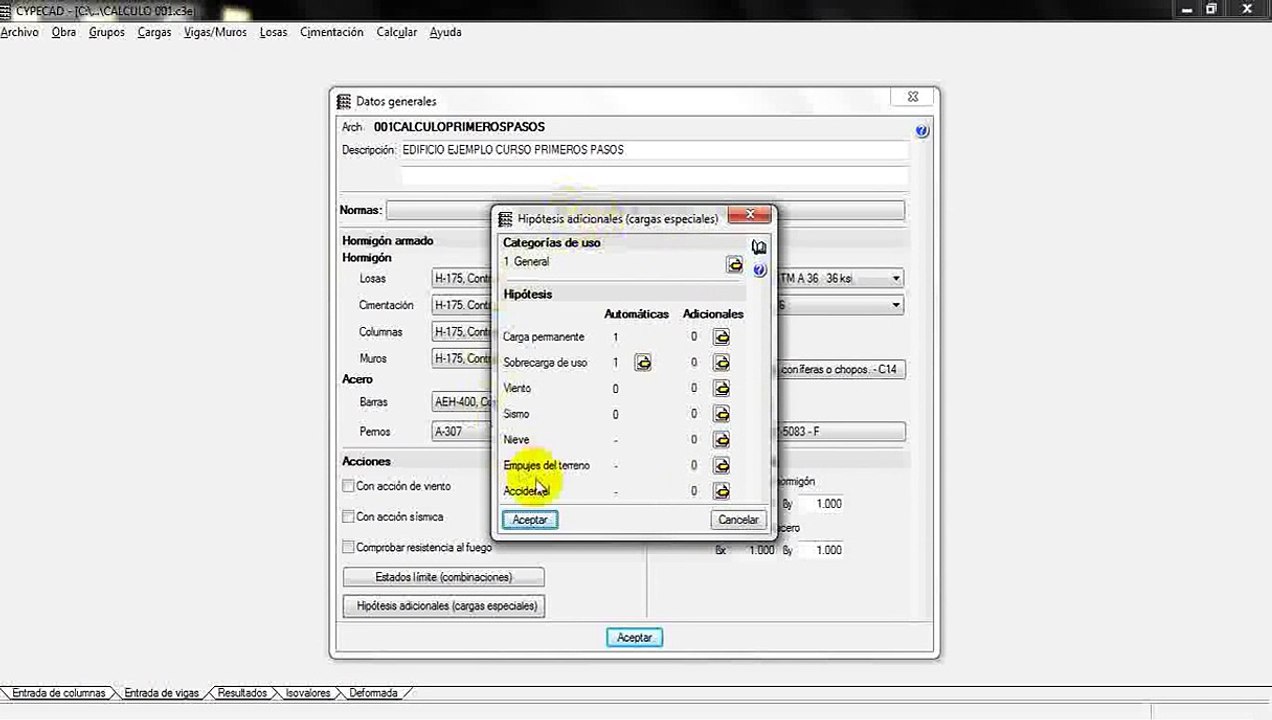Switch to Isovalores tab
This screenshot has height=720, width=1272.
click(308, 693)
